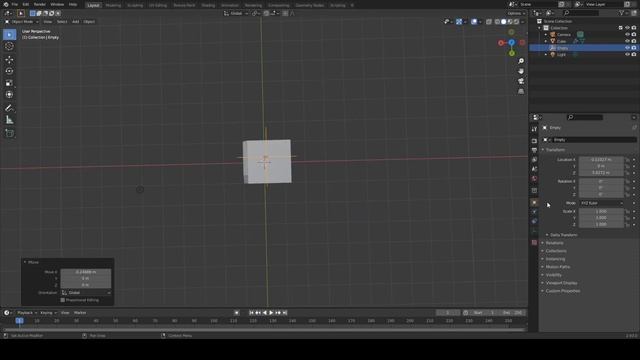Viewport: 640px width, 360px height.
Task: Click the red X axis gizmo ball
Action: coord(501,43)
